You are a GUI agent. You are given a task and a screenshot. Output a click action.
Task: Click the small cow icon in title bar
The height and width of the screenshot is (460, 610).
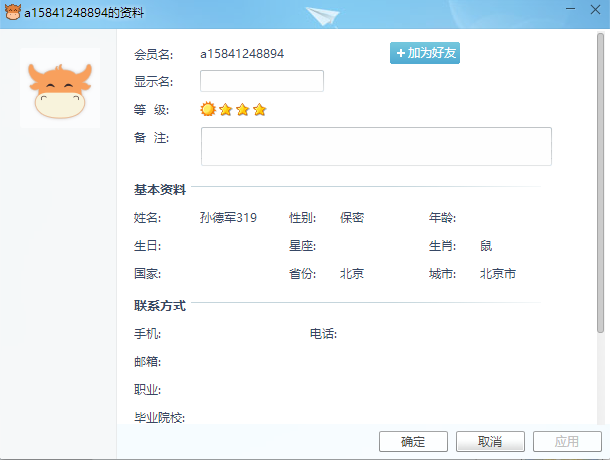tap(12, 12)
